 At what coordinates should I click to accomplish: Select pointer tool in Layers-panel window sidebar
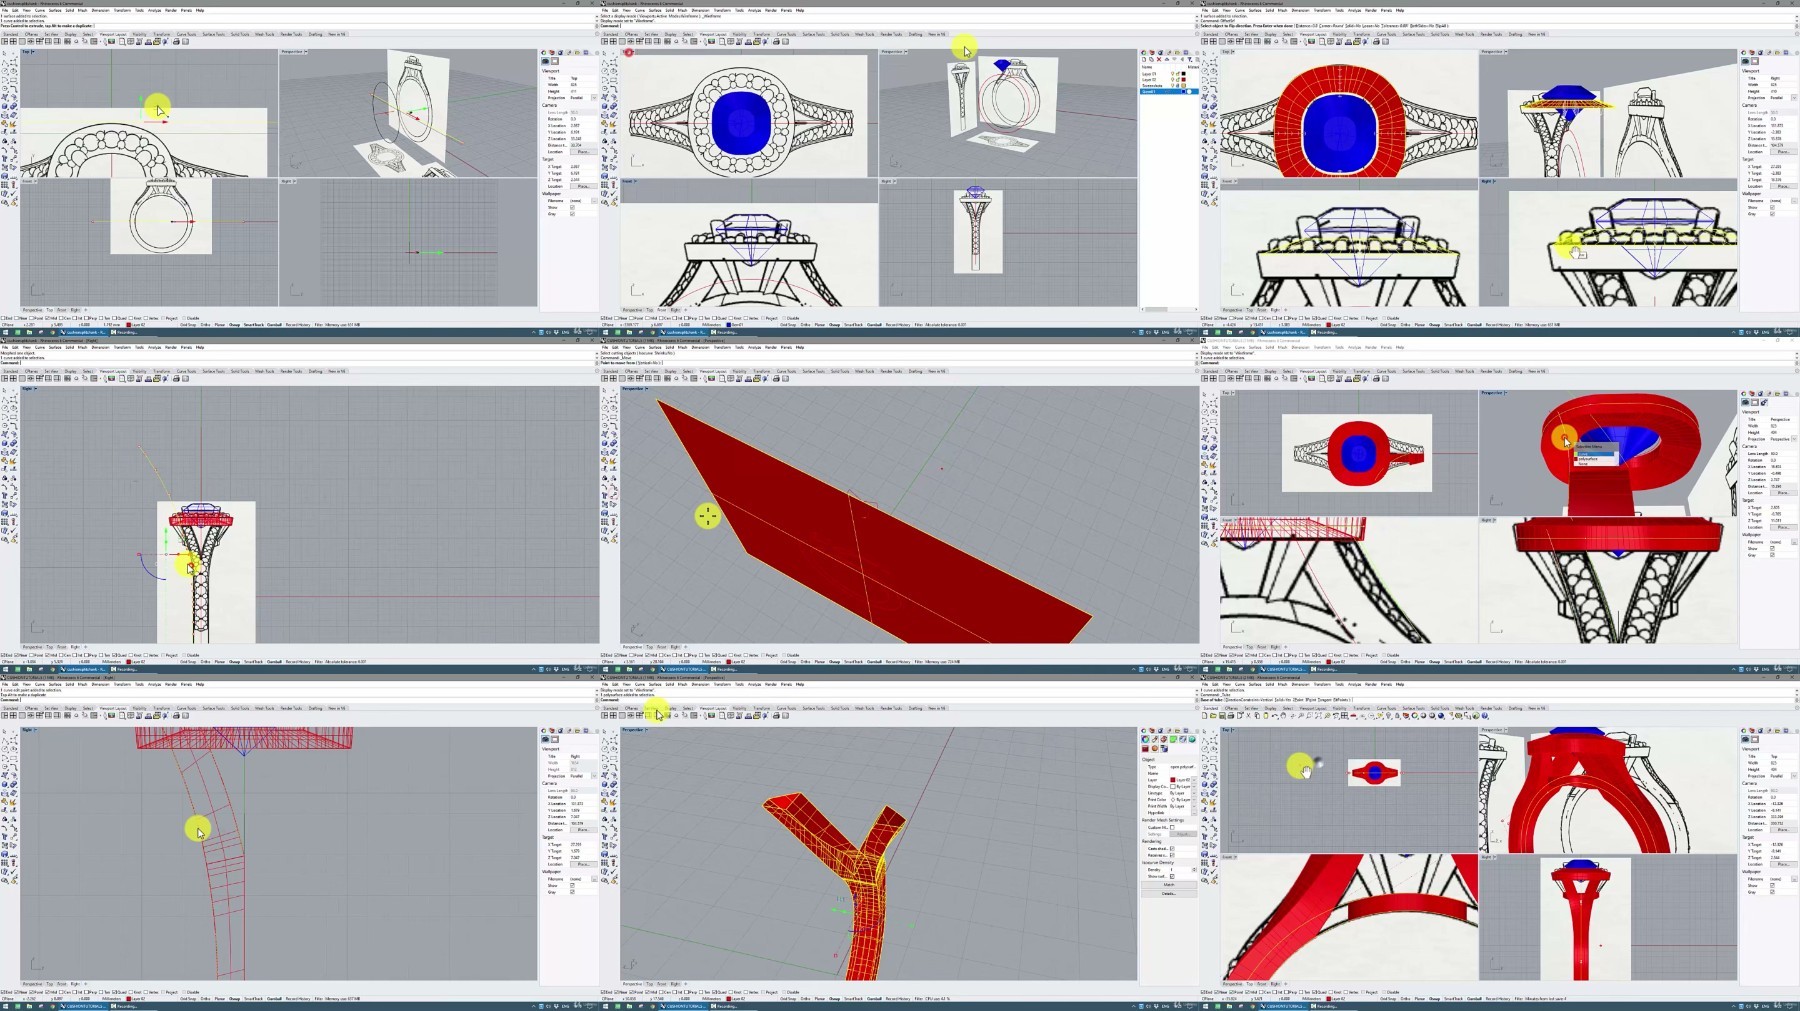click(604, 53)
